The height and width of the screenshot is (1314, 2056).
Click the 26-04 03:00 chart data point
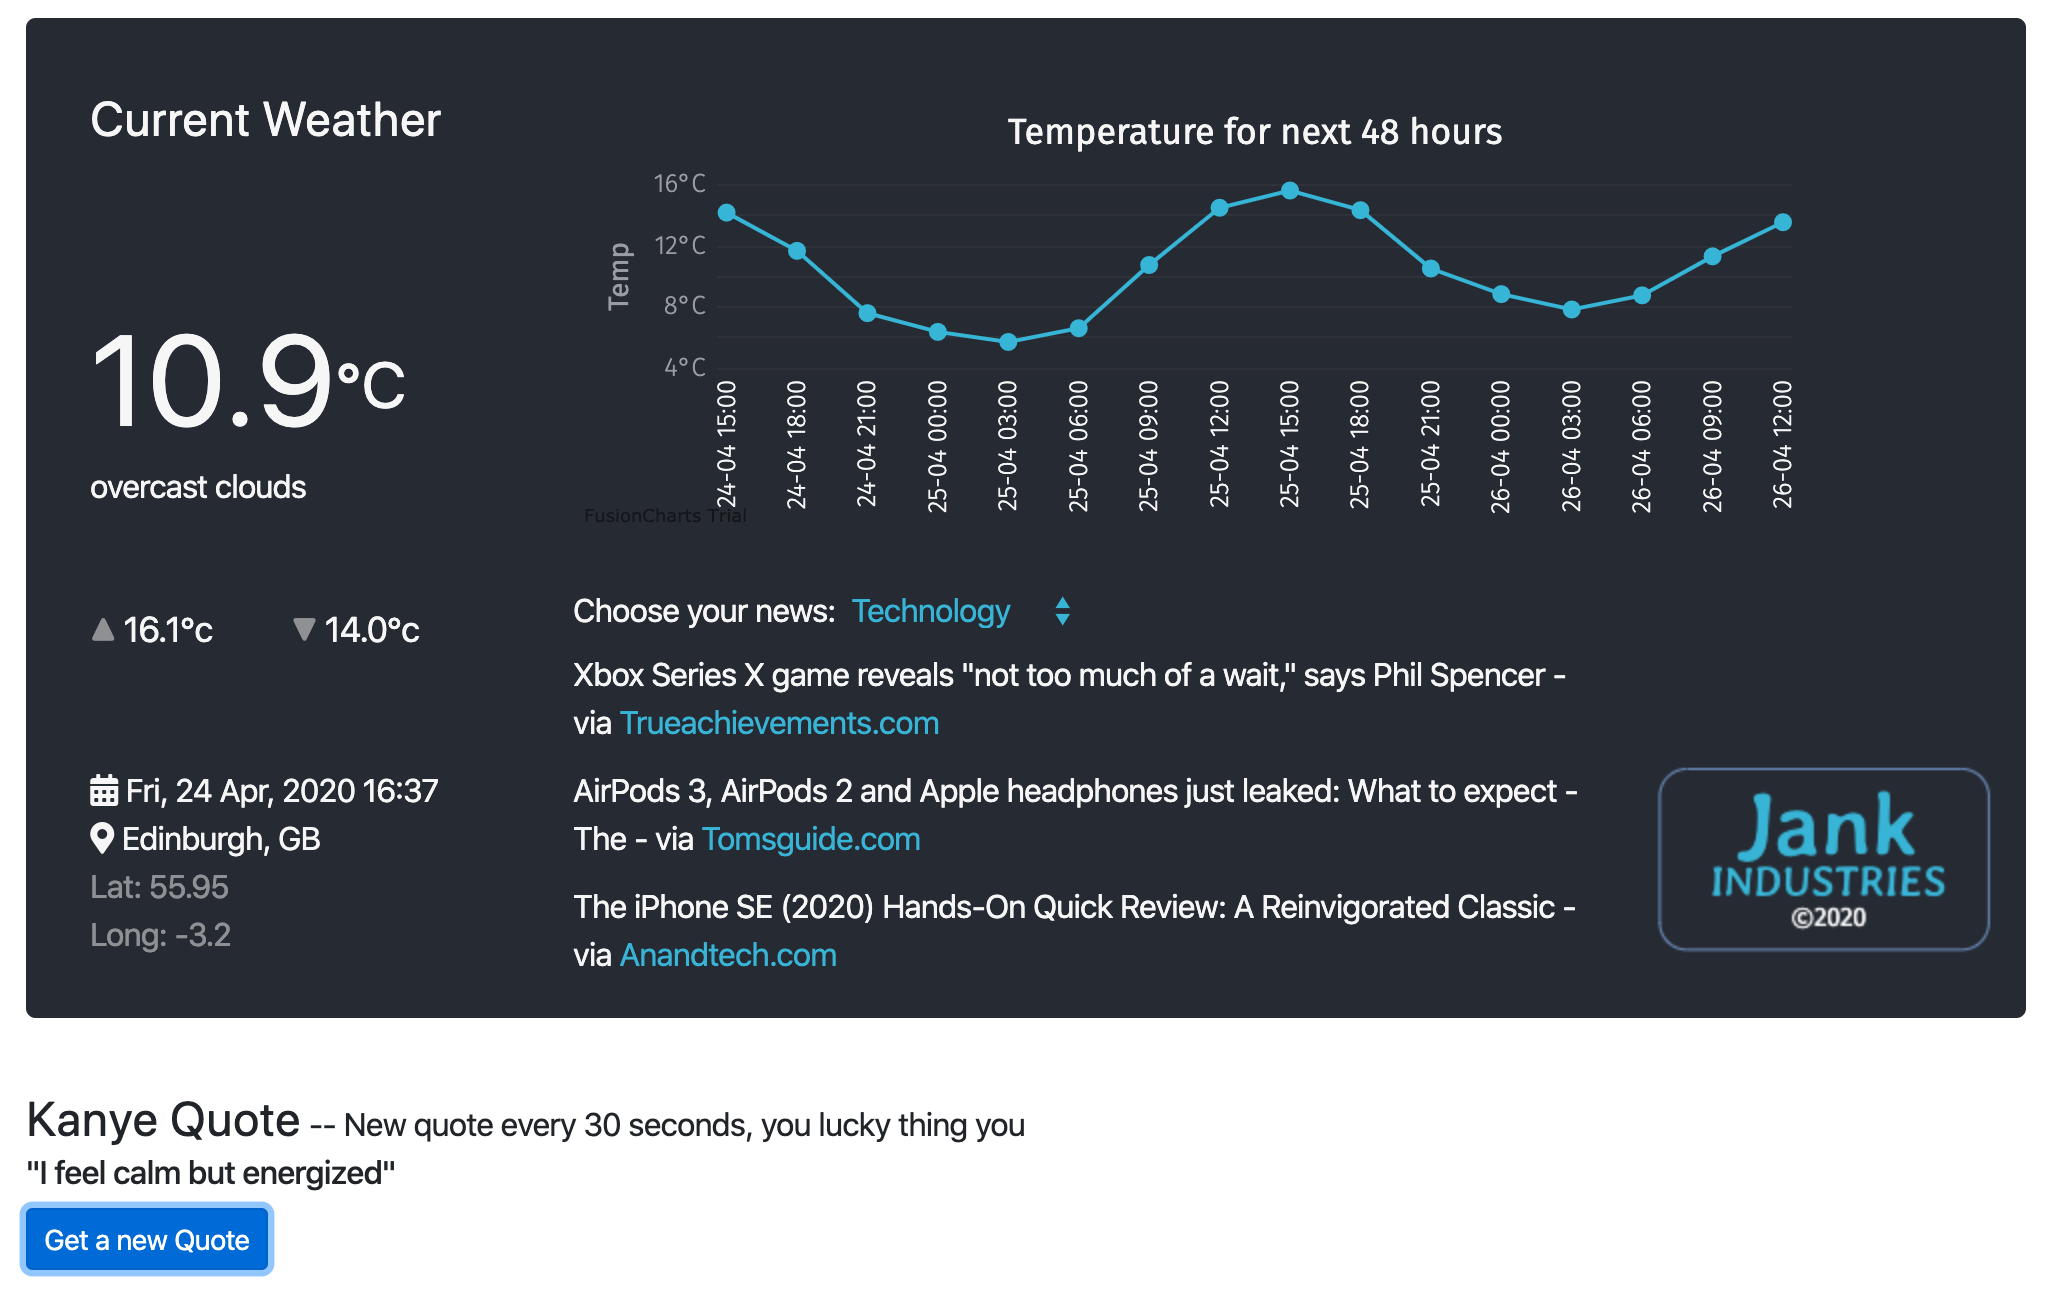[x=1571, y=310]
